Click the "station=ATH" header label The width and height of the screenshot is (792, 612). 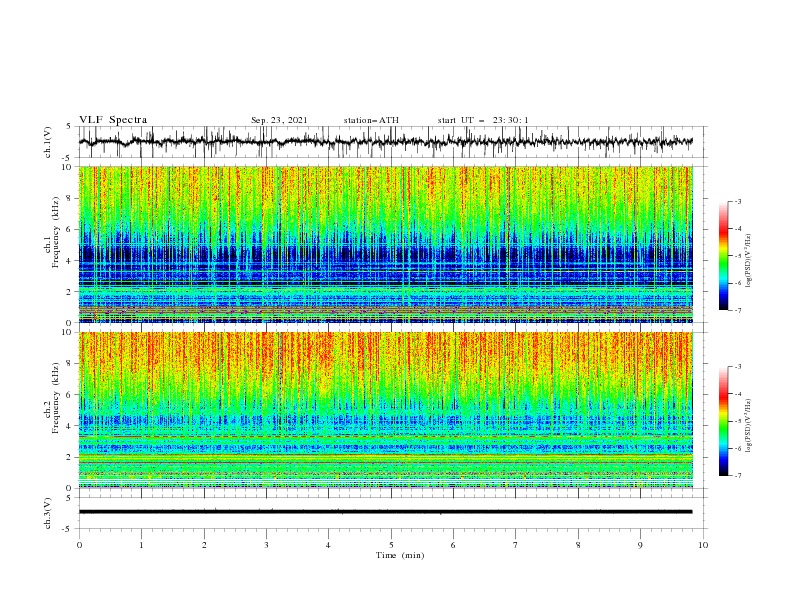(x=371, y=120)
